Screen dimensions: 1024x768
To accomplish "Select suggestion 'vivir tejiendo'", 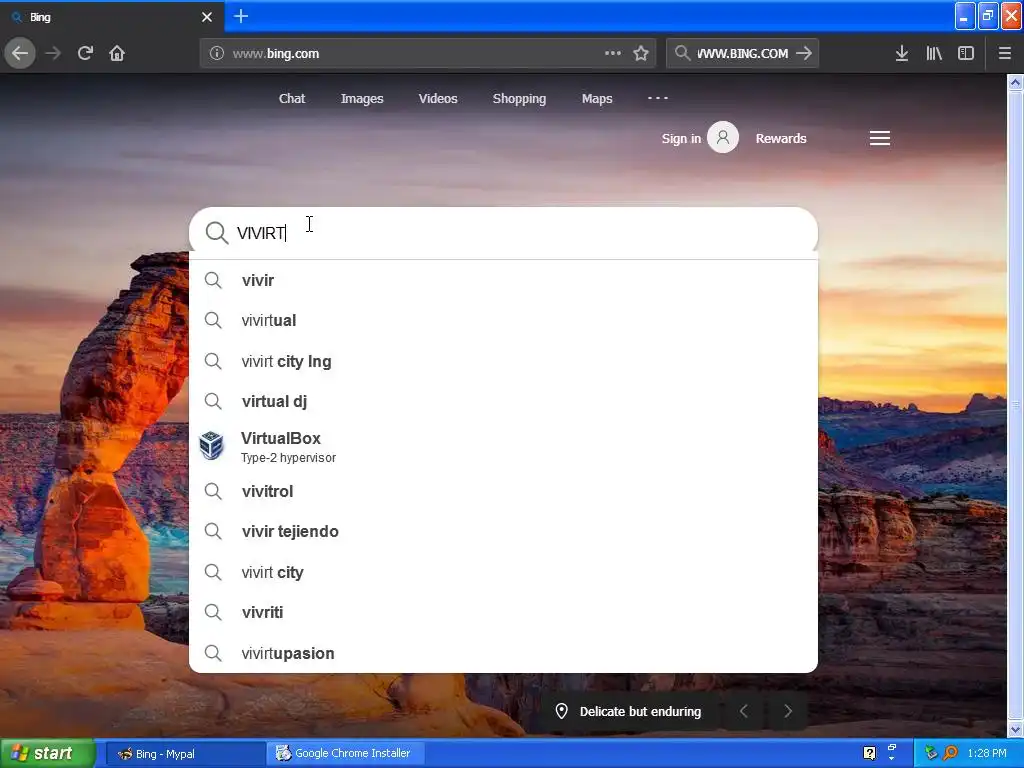I will click(503, 532).
